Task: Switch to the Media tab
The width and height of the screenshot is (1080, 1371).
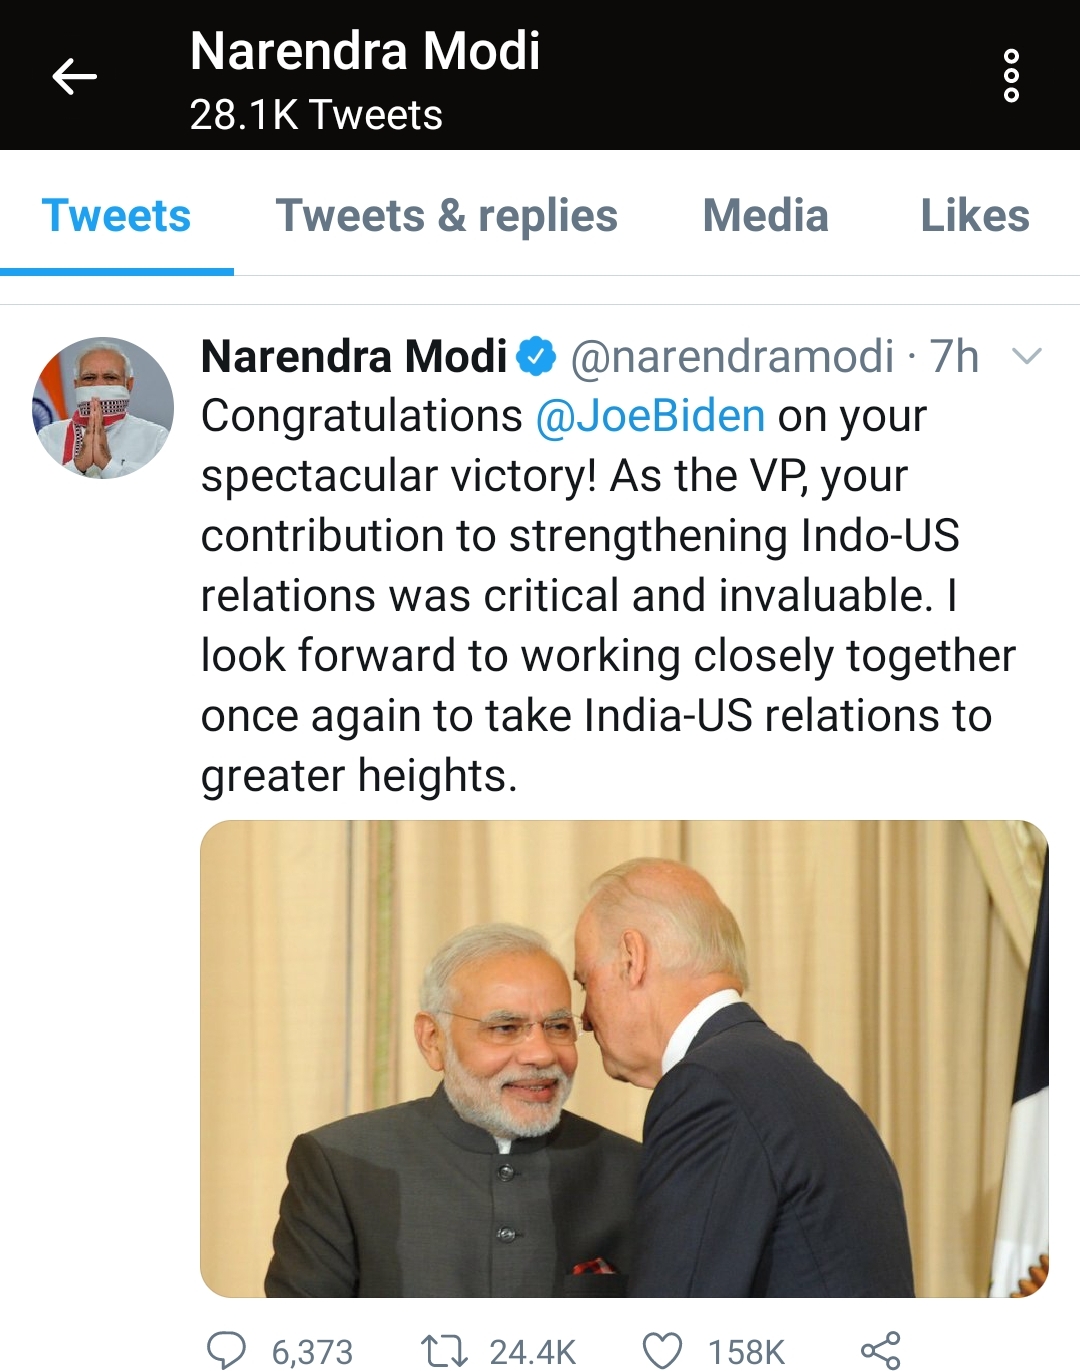Action: click(765, 216)
